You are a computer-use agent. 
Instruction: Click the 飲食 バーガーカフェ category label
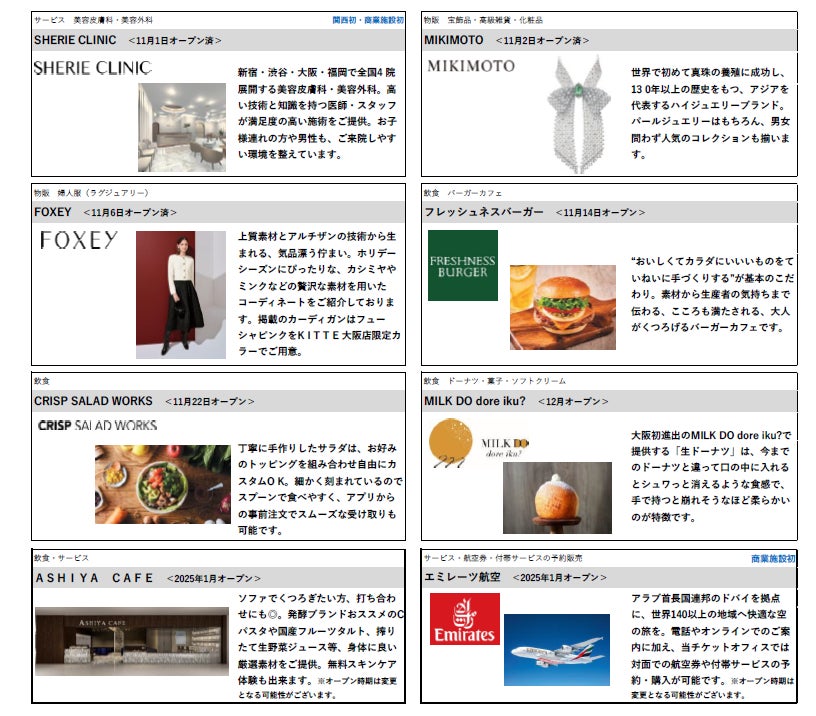coord(463,193)
